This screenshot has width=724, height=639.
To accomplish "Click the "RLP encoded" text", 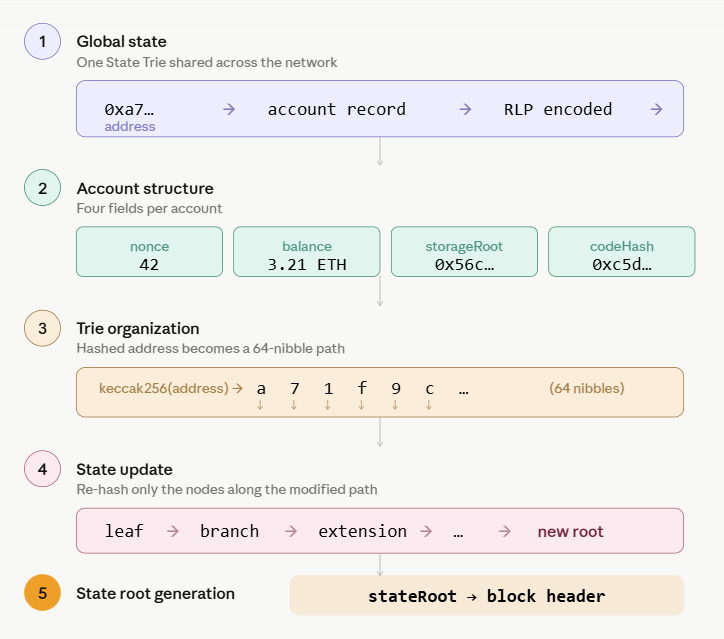I will pyautogui.click(x=558, y=109).
